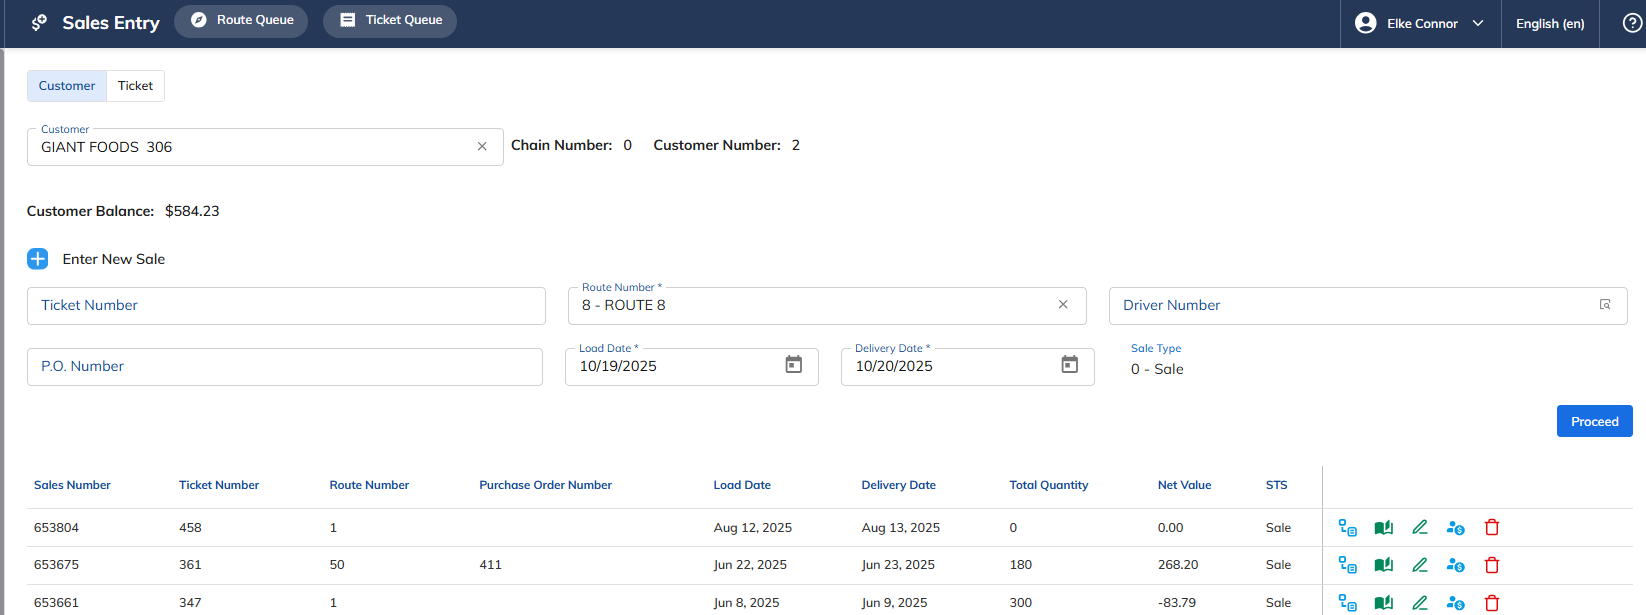This screenshot has height=615, width=1646.
Task: Open the Load Date calendar picker
Action: click(x=794, y=365)
